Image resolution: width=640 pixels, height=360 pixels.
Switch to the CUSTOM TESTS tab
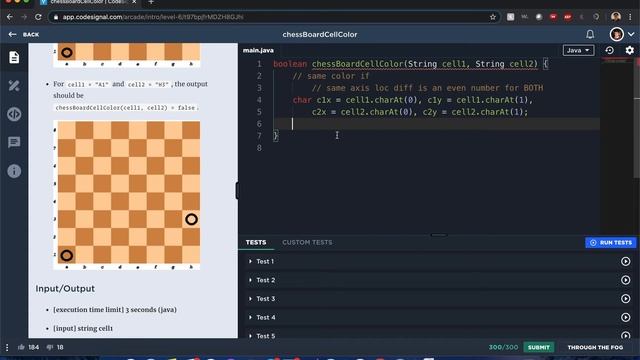click(307, 242)
